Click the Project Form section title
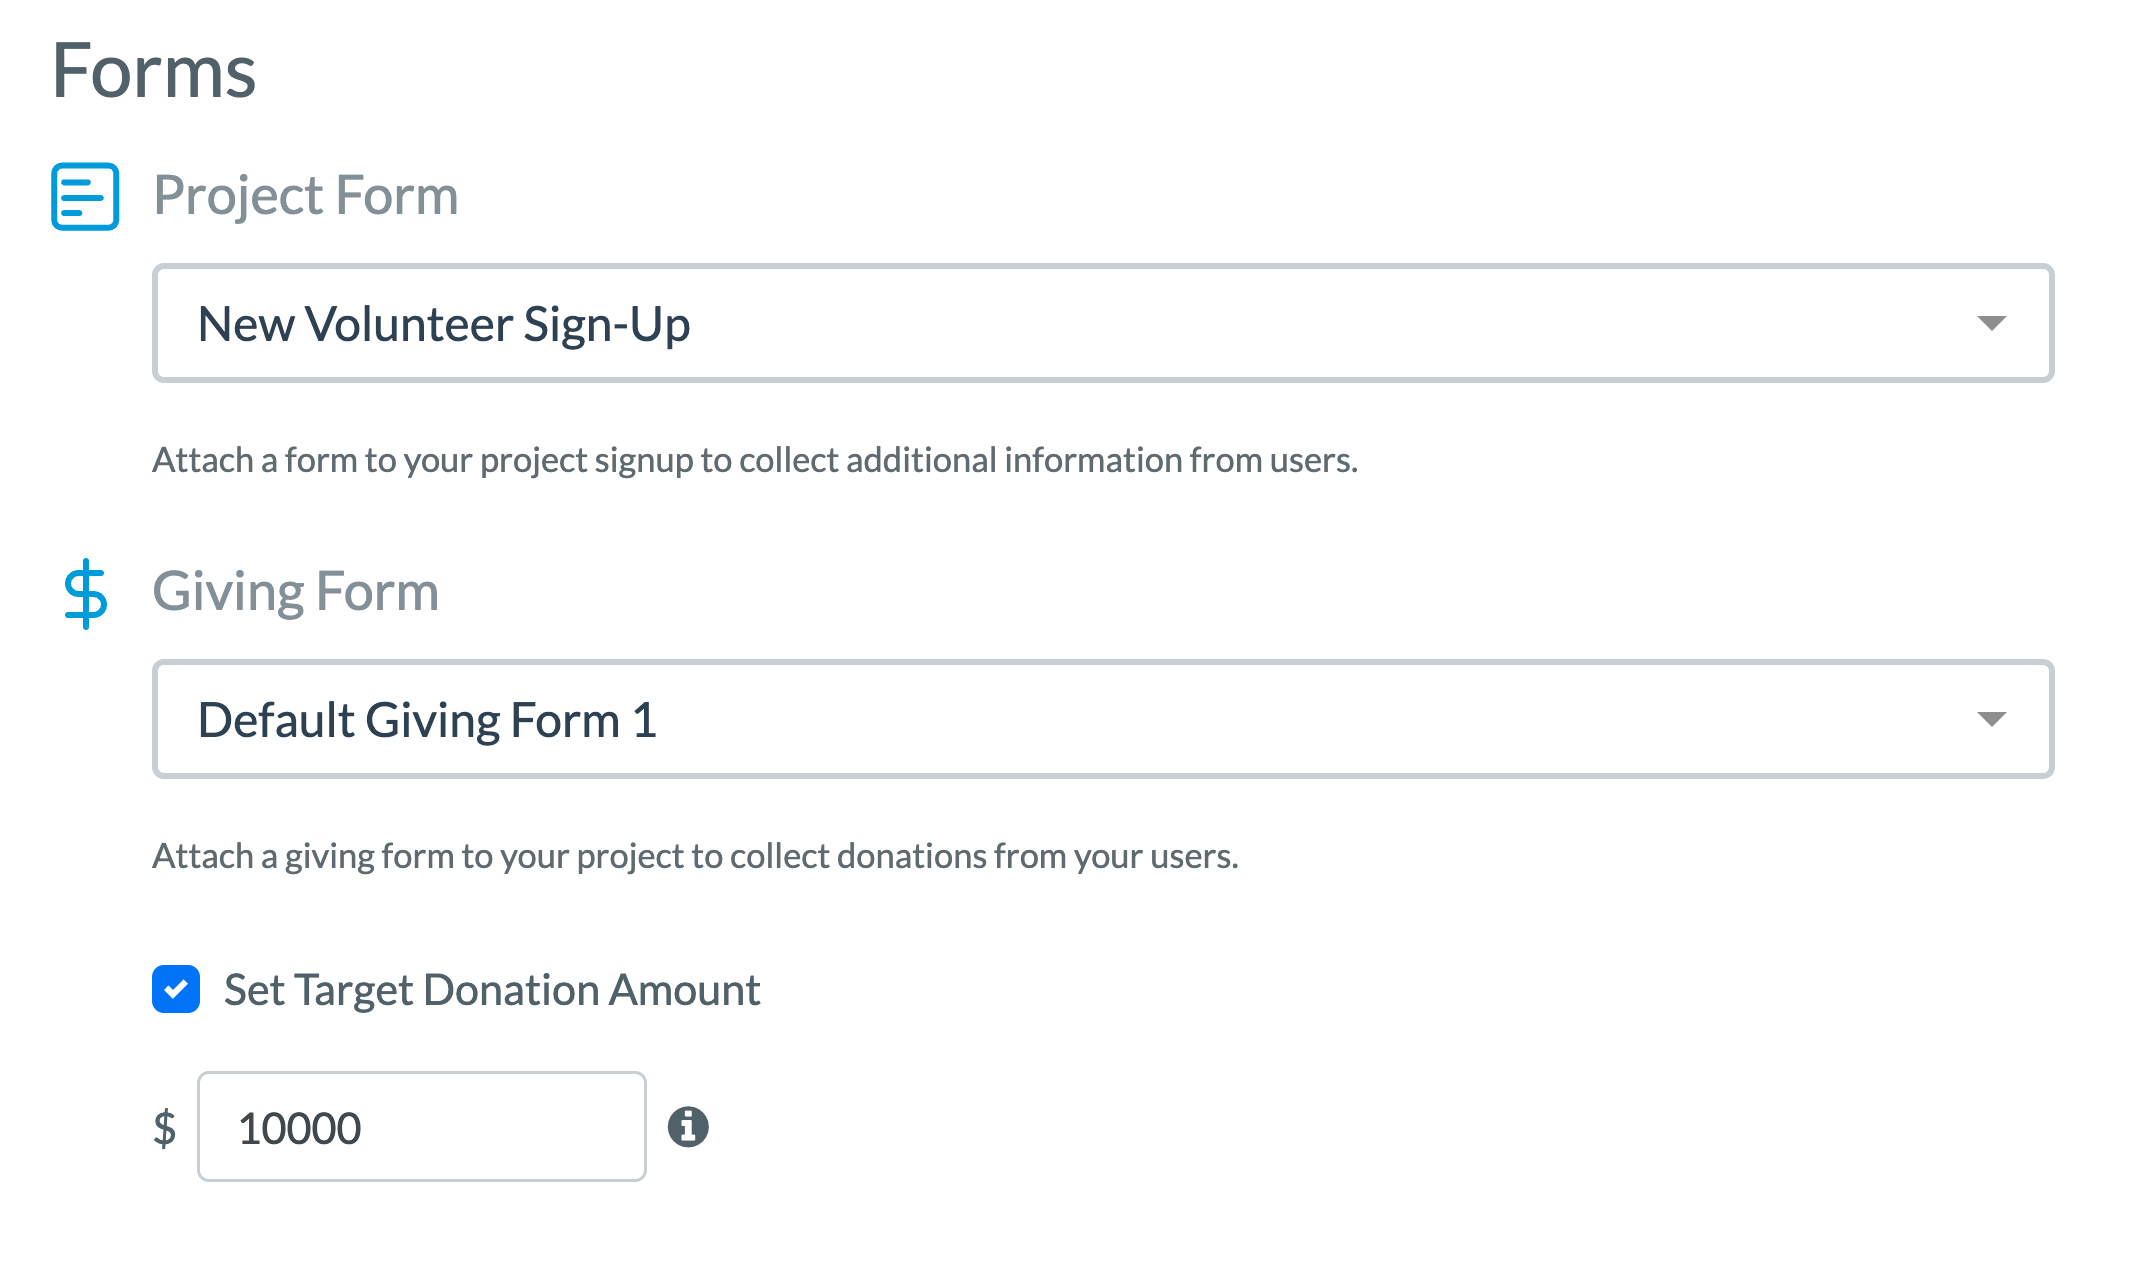Image resolution: width=2138 pixels, height=1264 pixels. [x=306, y=195]
